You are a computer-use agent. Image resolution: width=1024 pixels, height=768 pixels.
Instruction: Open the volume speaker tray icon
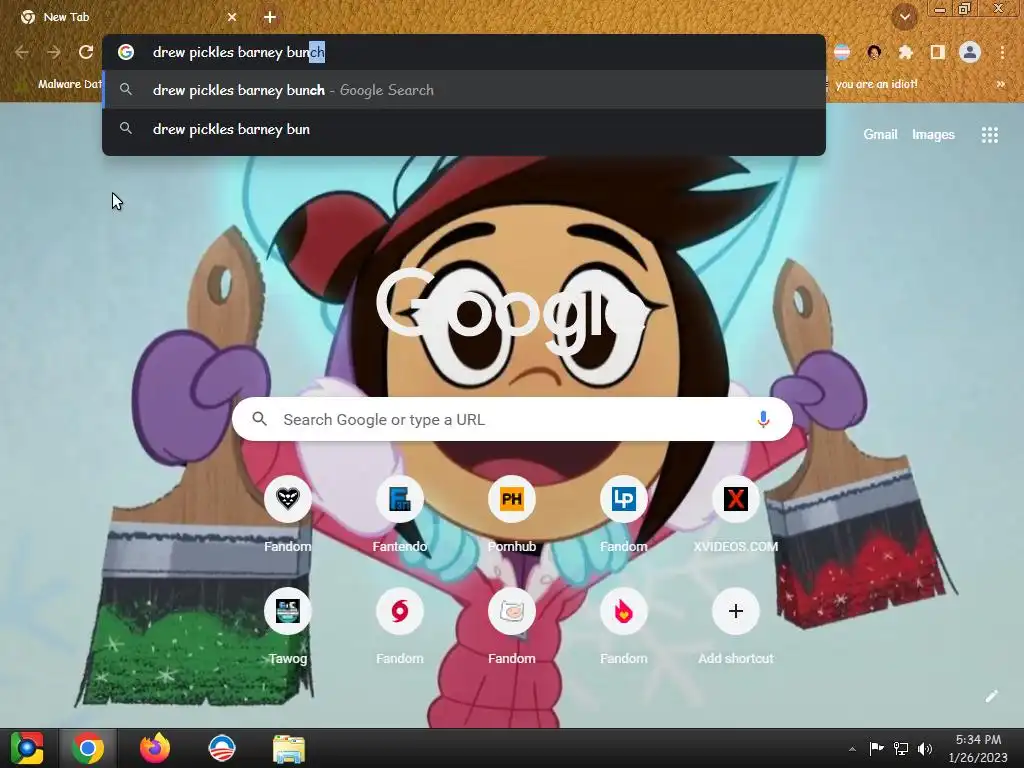point(925,748)
